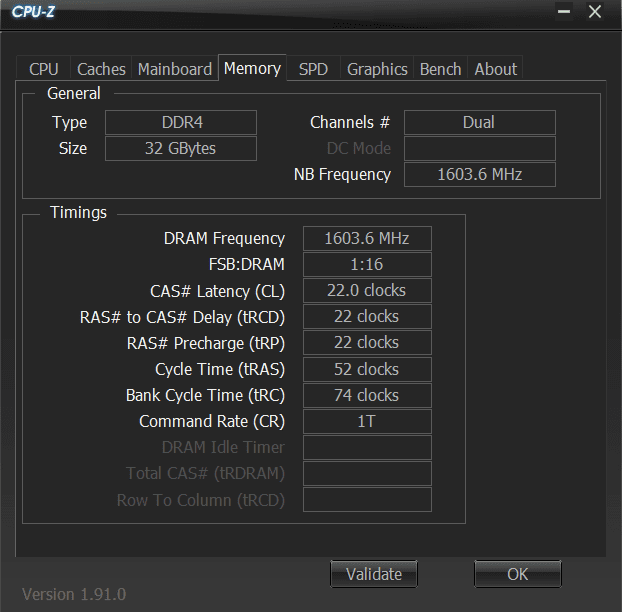Click the NB Frequency value field

(480, 175)
